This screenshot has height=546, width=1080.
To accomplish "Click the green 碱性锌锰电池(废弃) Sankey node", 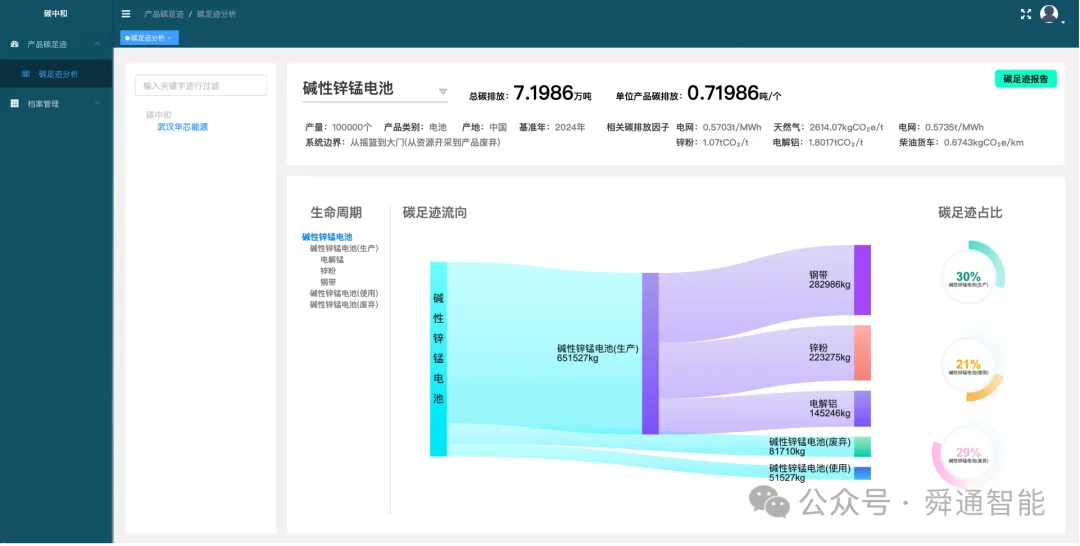I will (862, 447).
